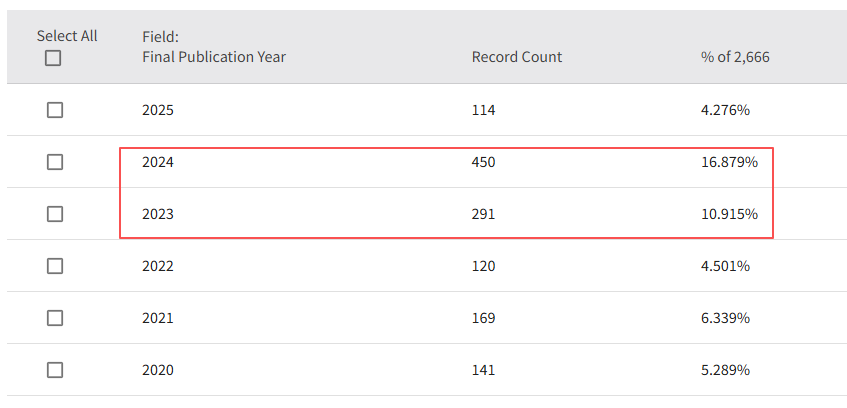Image resolution: width=847 pixels, height=408 pixels.
Task: Enable the checkbox next to 2023
Action: pos(55,214)
